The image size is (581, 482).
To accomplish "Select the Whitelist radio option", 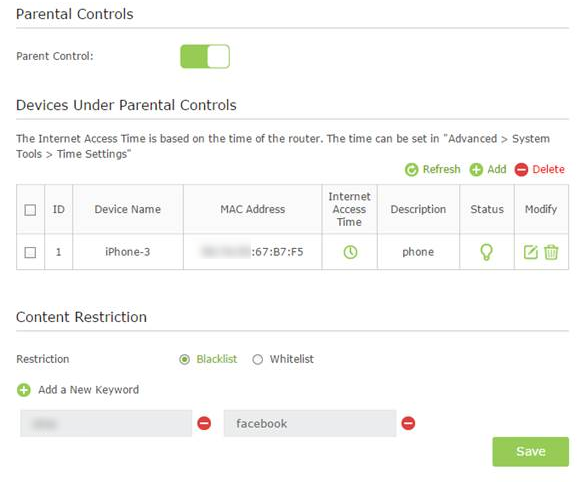I will click(258, 359).
